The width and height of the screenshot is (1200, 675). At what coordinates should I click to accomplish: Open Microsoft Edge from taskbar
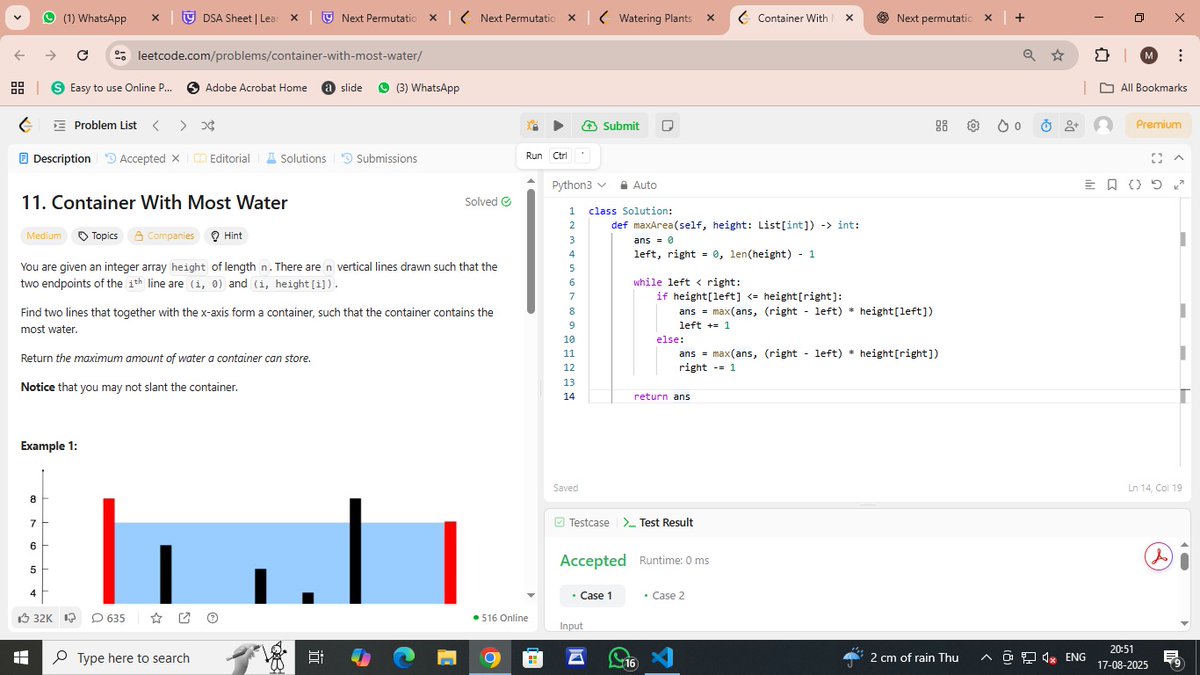[404, 657]
